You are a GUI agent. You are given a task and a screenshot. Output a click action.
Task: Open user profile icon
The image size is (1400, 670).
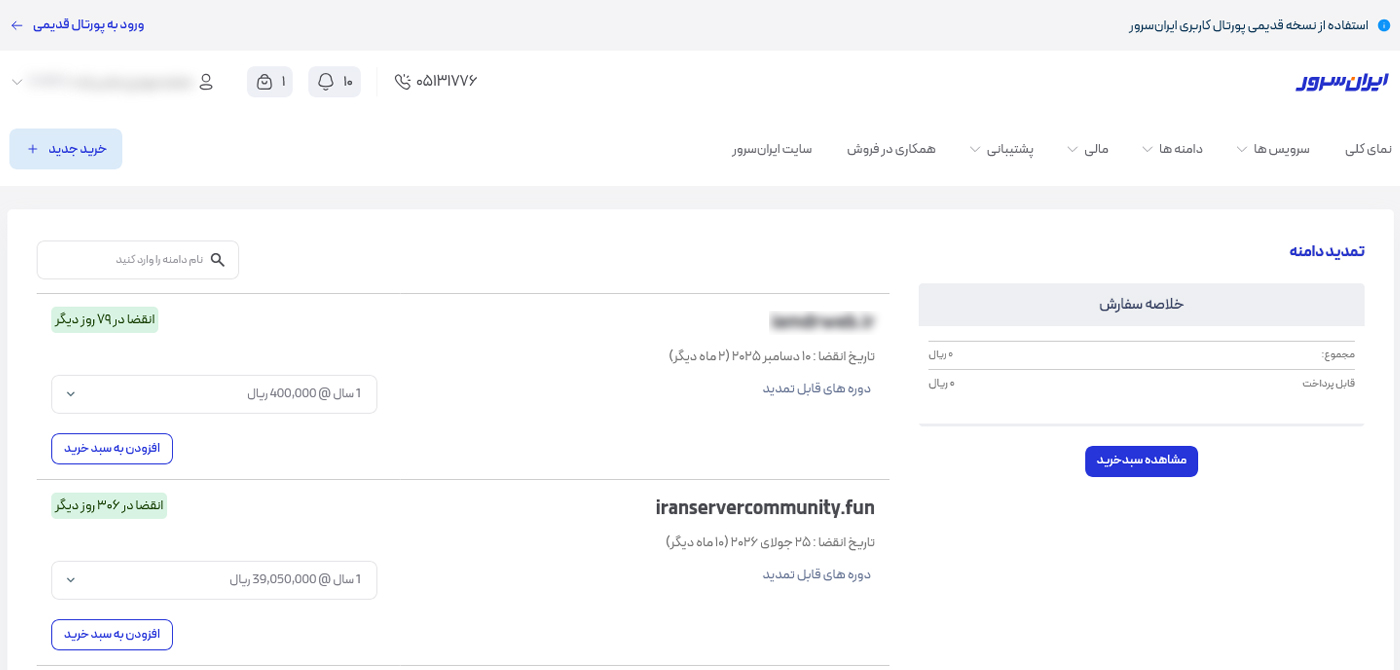[206, 82]
